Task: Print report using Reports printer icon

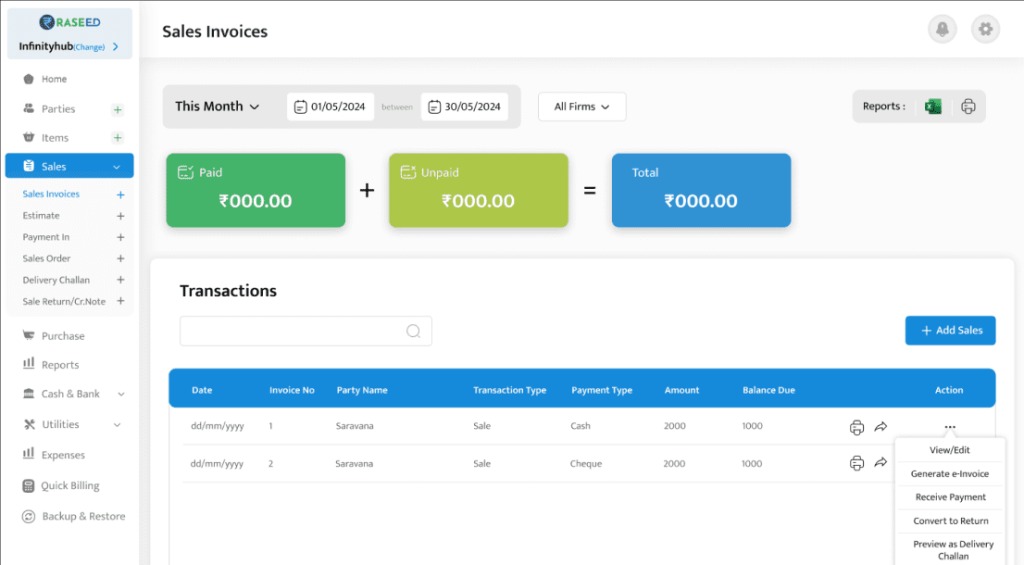Action: (x=968, y=107)
